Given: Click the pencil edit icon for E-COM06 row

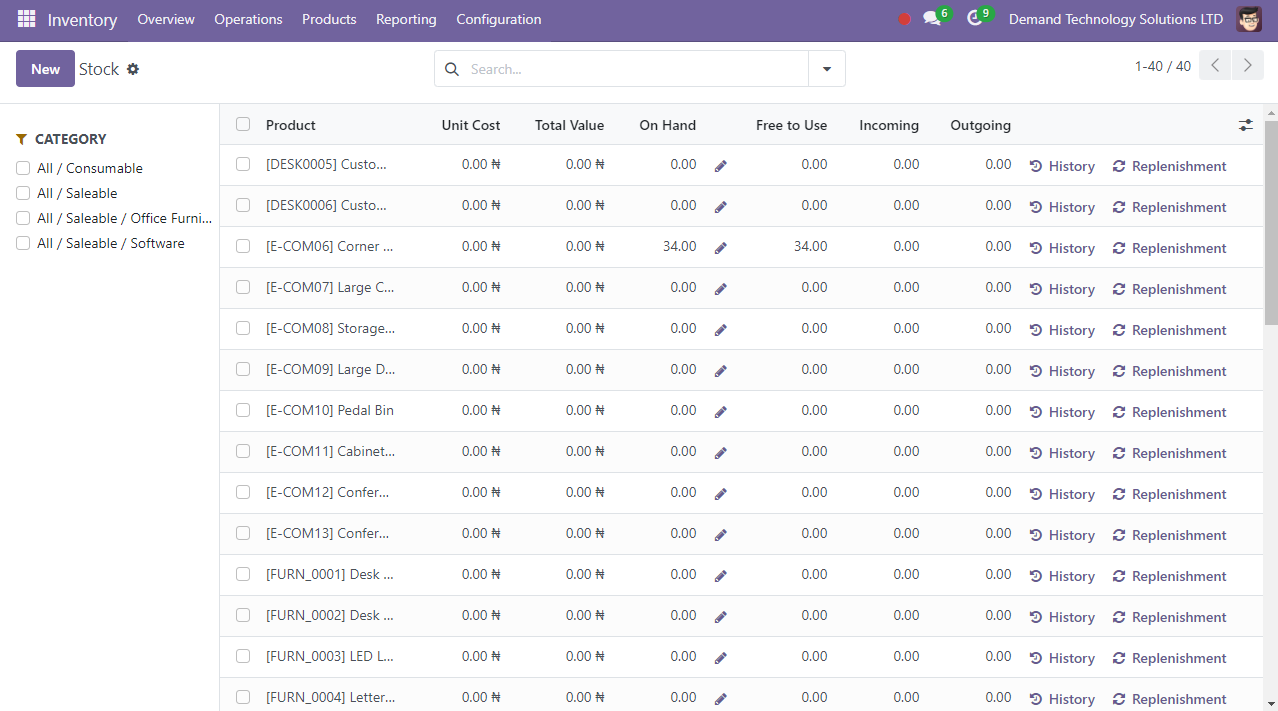Looking at the screenshot, I should 720,248.
